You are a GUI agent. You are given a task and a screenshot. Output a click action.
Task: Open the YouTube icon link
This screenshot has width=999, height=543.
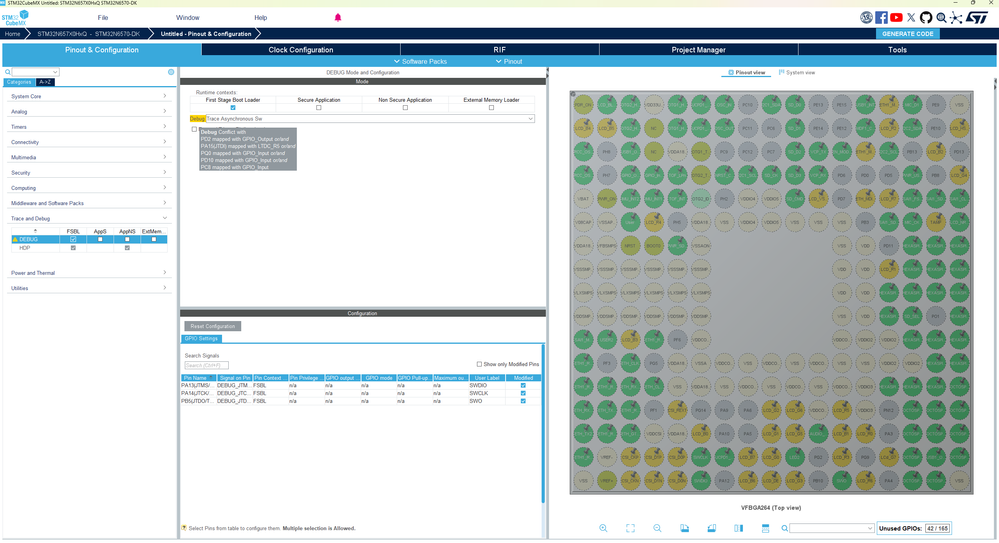(896, 18)
